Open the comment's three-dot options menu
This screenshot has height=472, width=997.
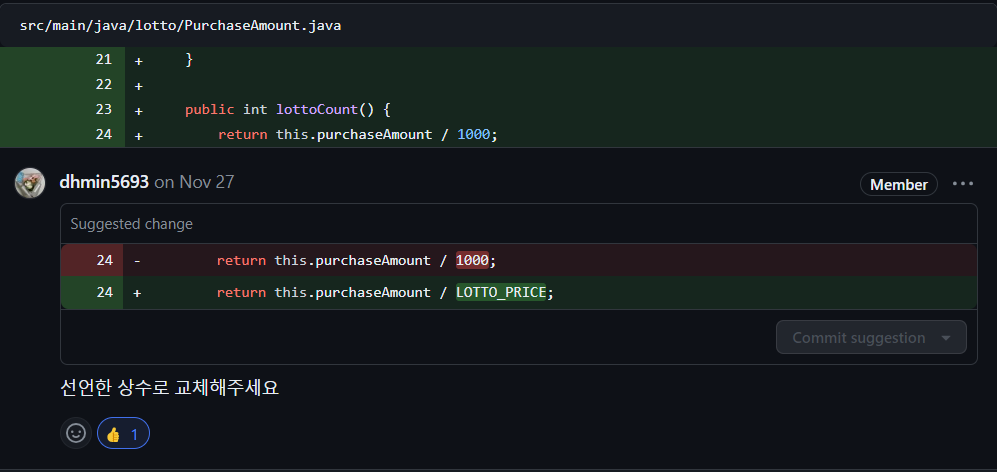click(963, 184)
